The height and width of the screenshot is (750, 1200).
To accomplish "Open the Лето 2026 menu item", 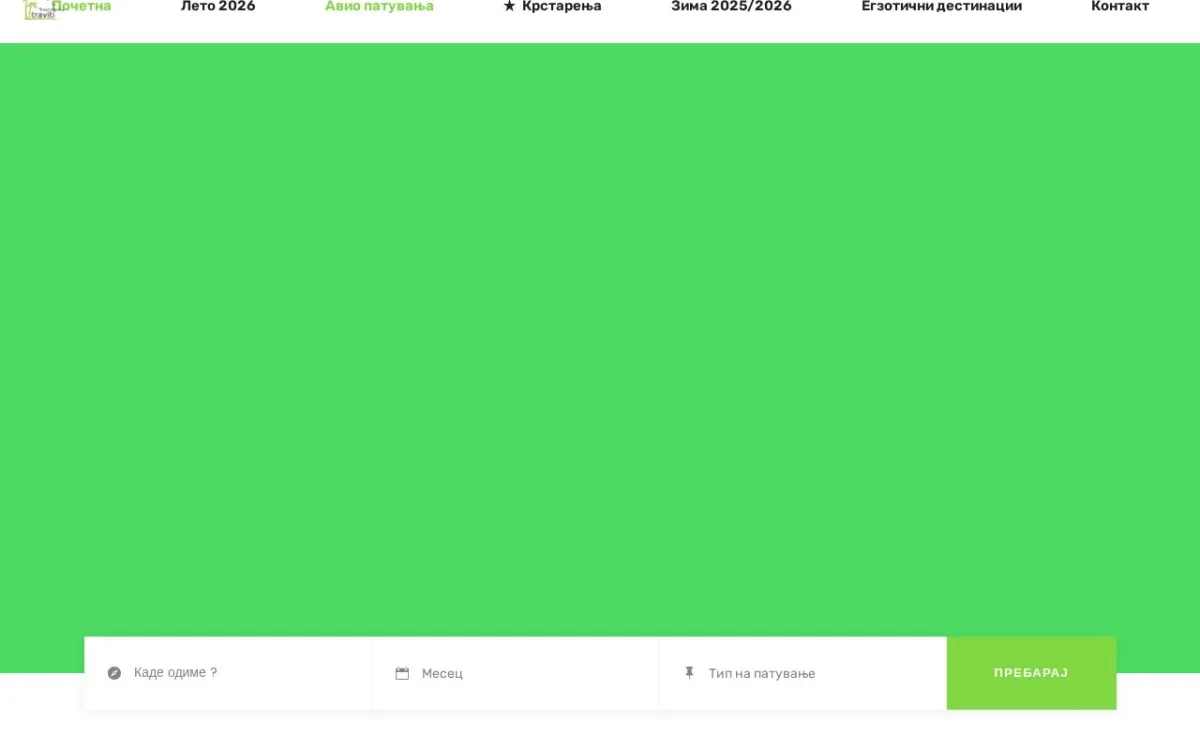I will [x=218, y=6].
